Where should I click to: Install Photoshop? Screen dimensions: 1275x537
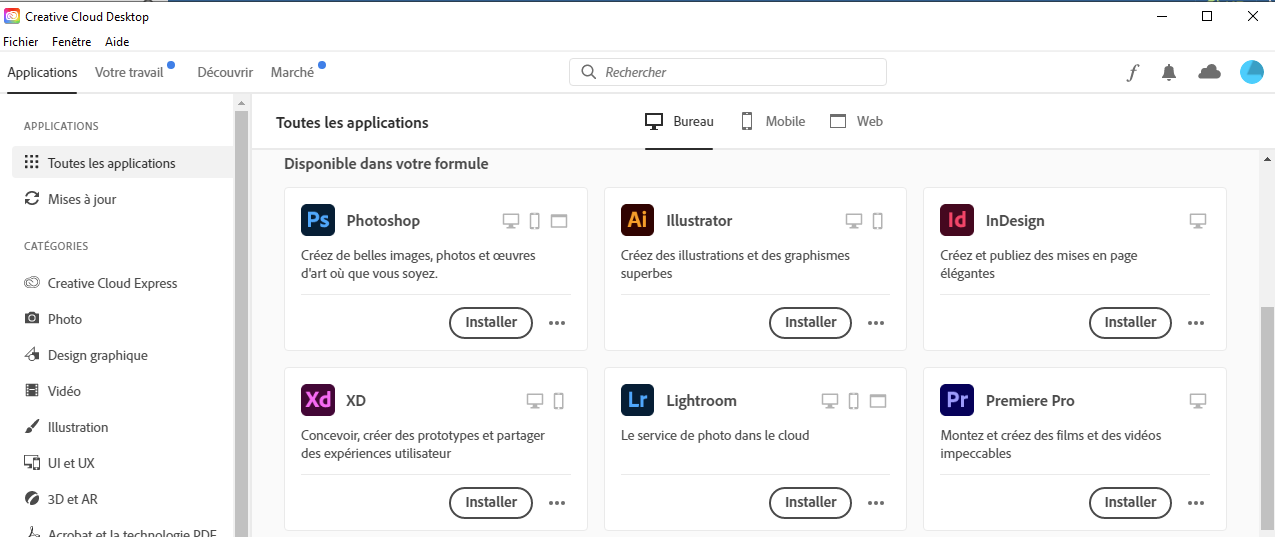[x=491, y=323]
